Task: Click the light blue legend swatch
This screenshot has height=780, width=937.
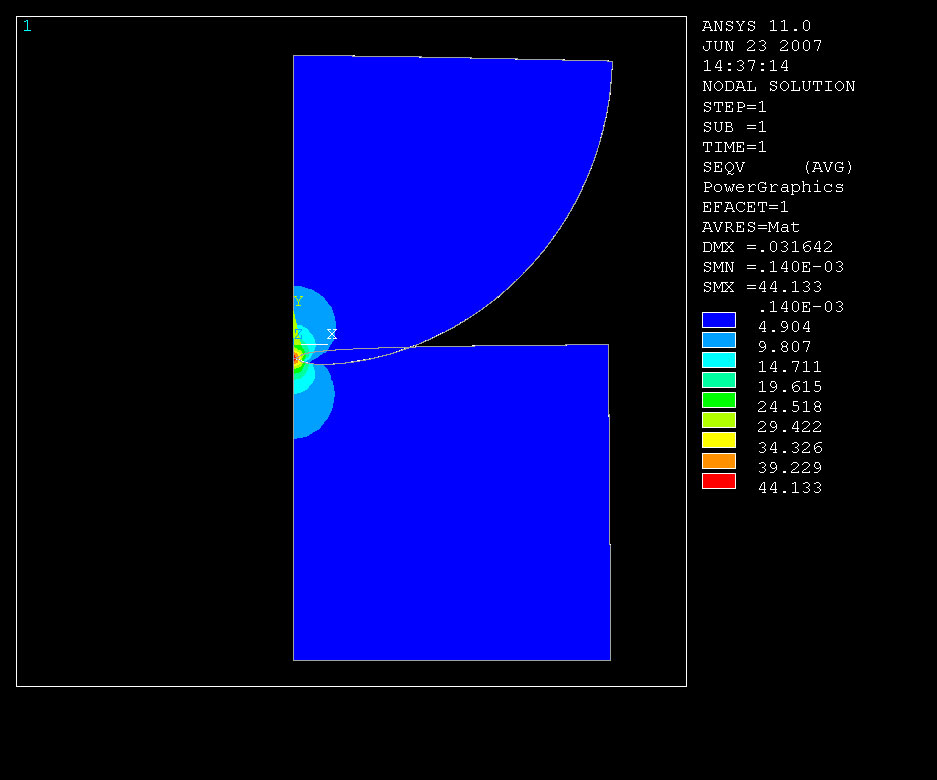Action: coord(718,340)
